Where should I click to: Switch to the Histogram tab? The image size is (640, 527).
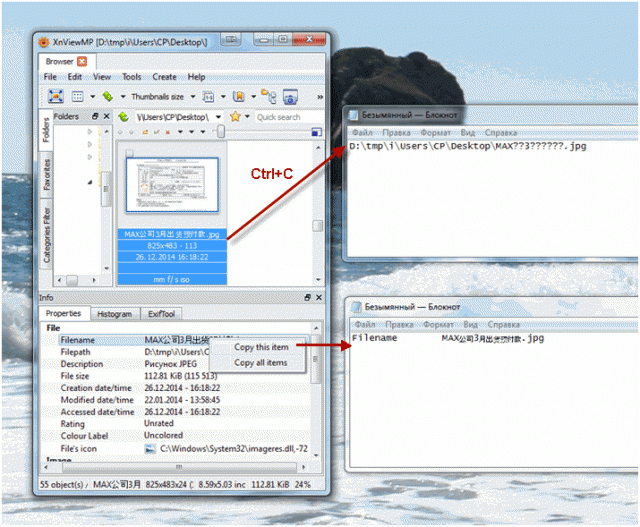point(114,314)
